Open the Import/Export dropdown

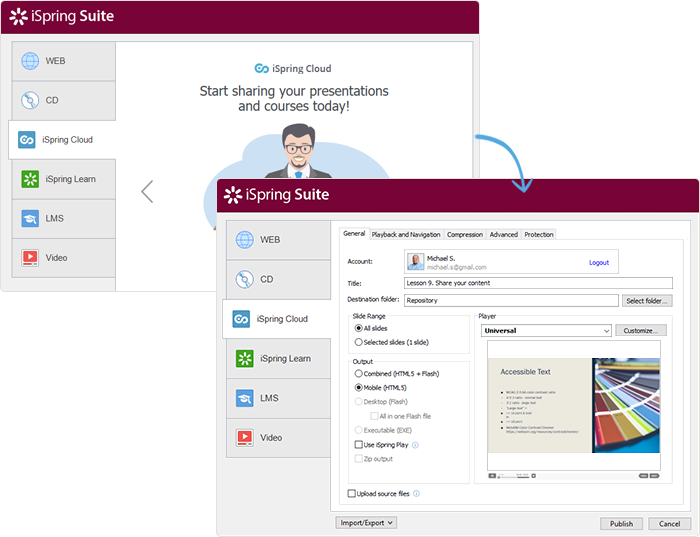[366, 523]
